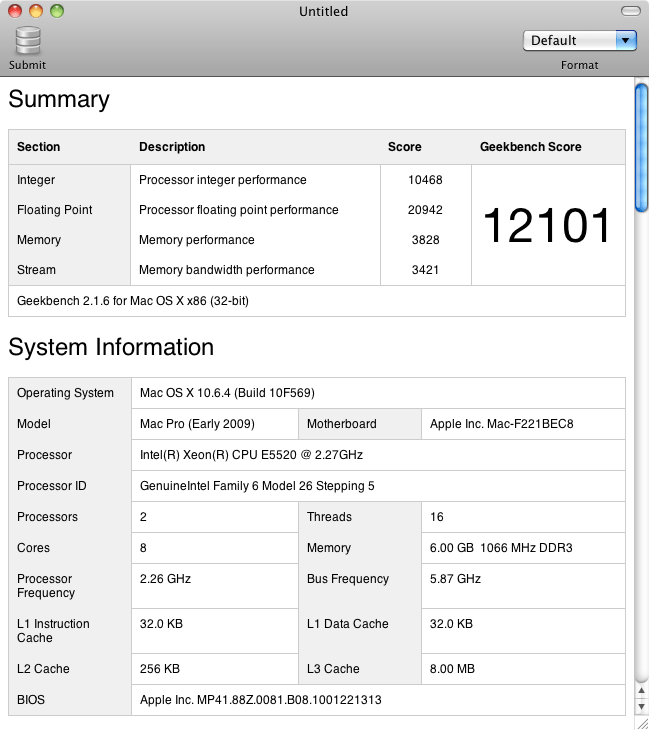Image resolution: width=649 pixels, height=730 pixels.
Task: Click the '5.87 GHz' bus frequency value
Action: click(455, 579)
